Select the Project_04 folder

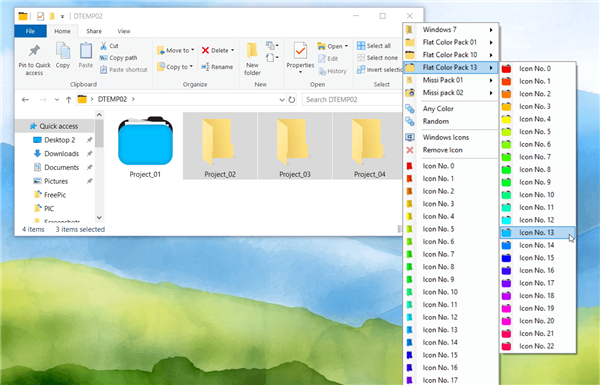click(369, 146)
